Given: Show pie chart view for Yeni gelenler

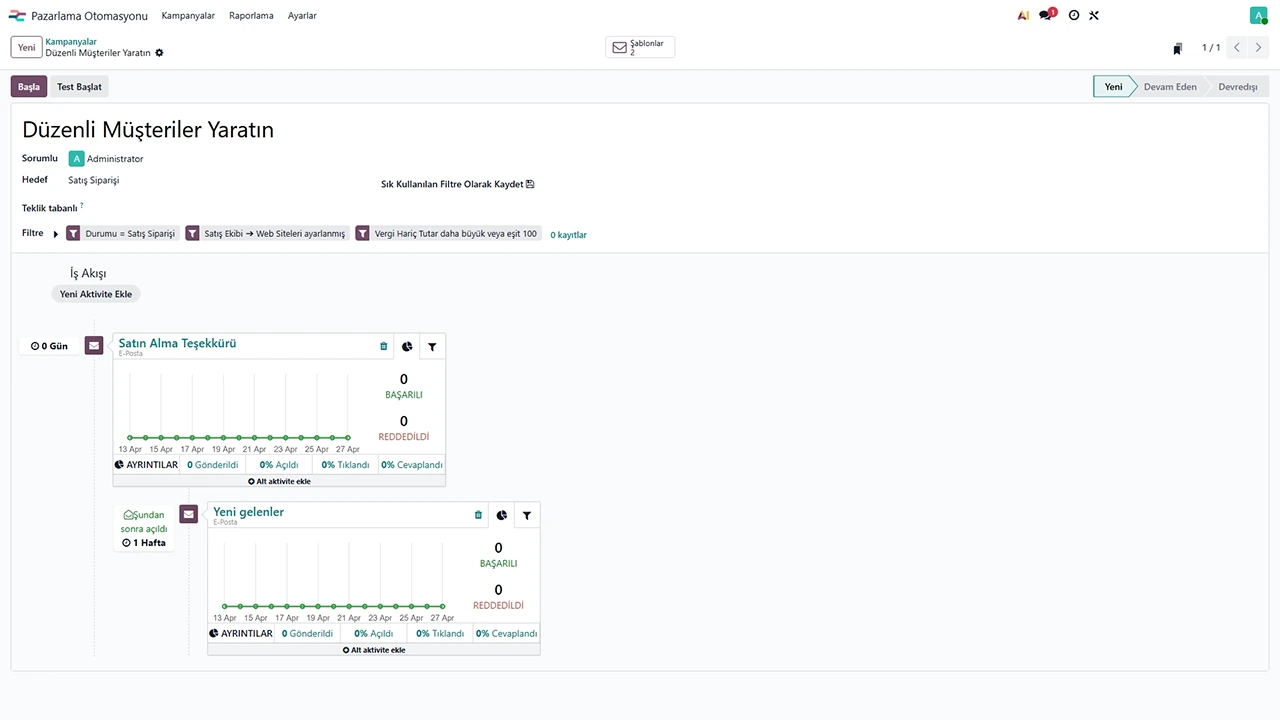Looking at the screenshot, I should 502,515.
